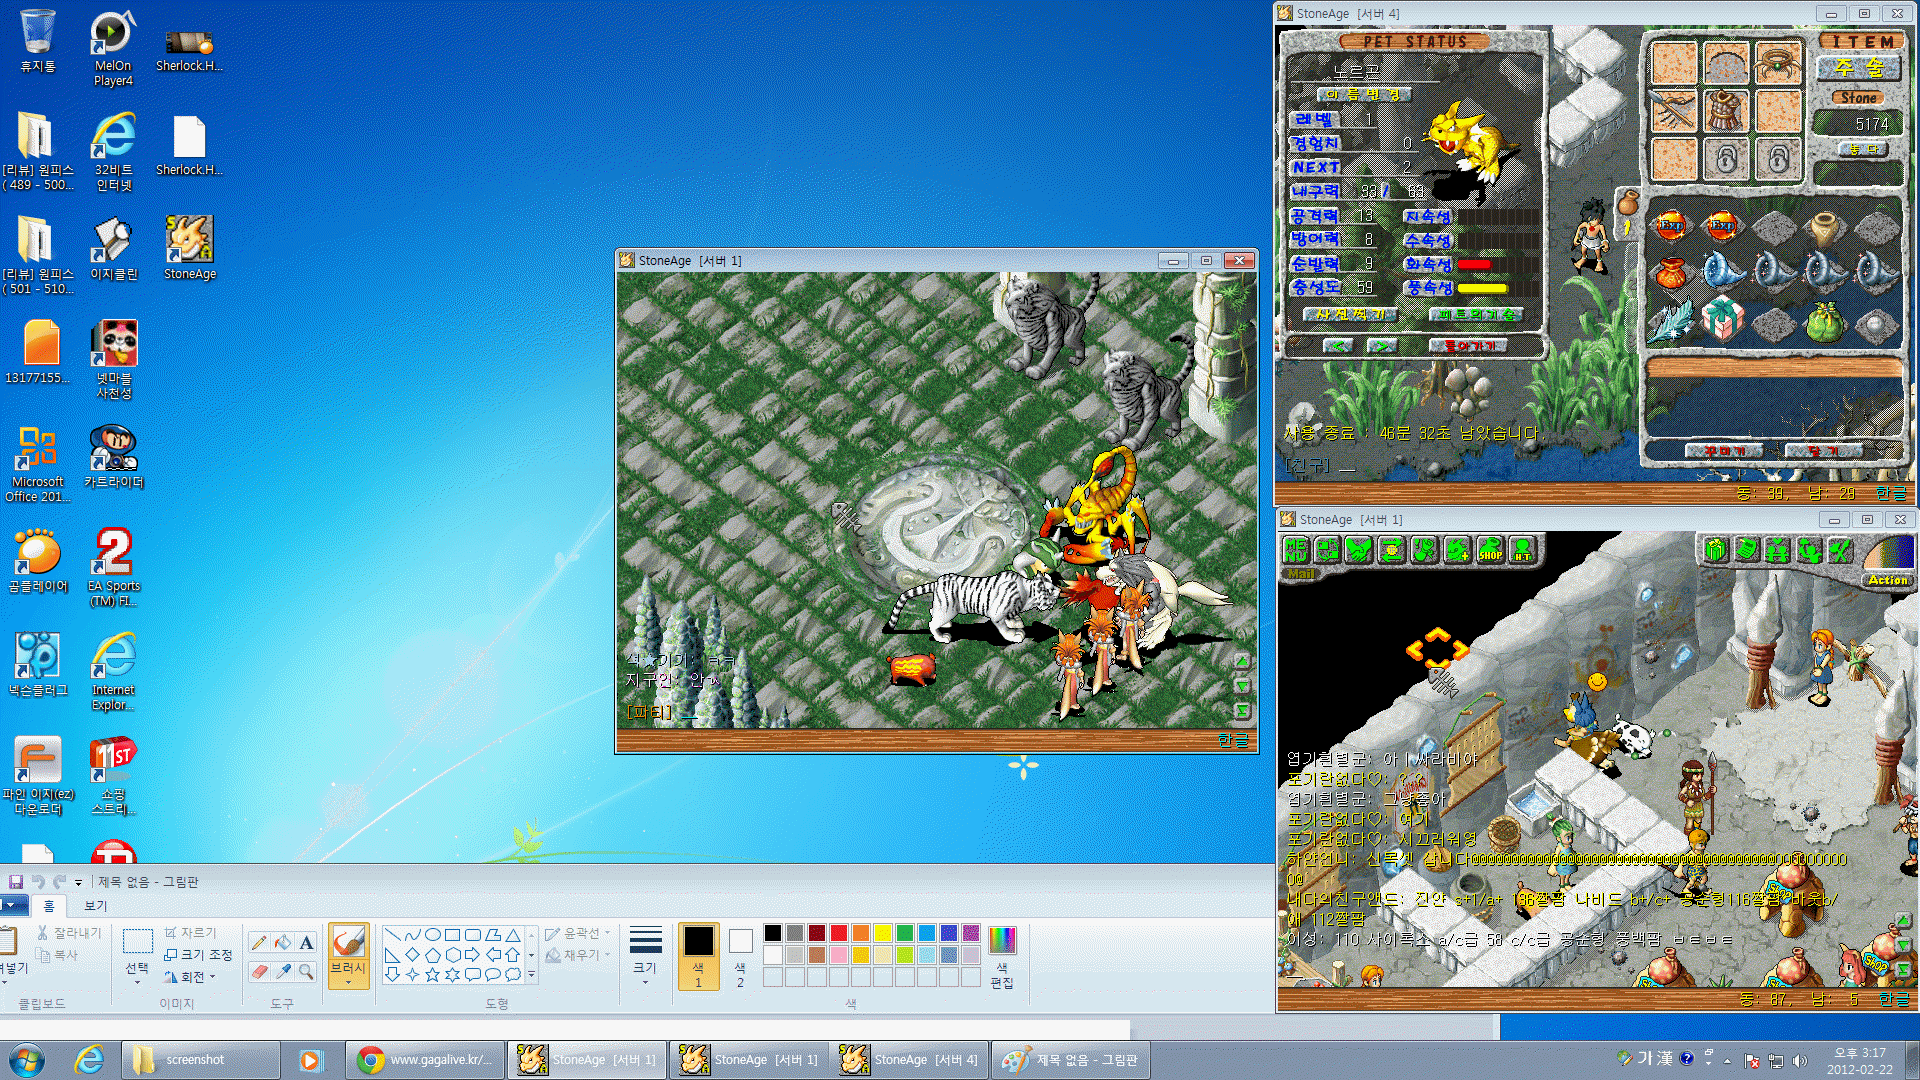
Task: Pick the green color swatch
Action: click(x=905, y=933)
